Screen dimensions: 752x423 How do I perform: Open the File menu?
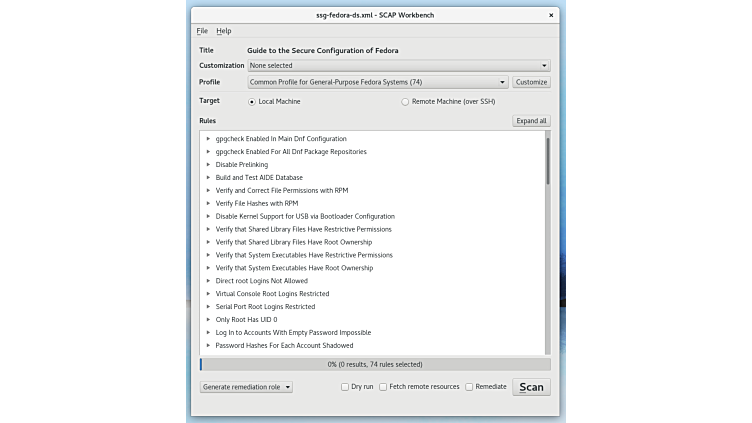click(x=202, y=31)
